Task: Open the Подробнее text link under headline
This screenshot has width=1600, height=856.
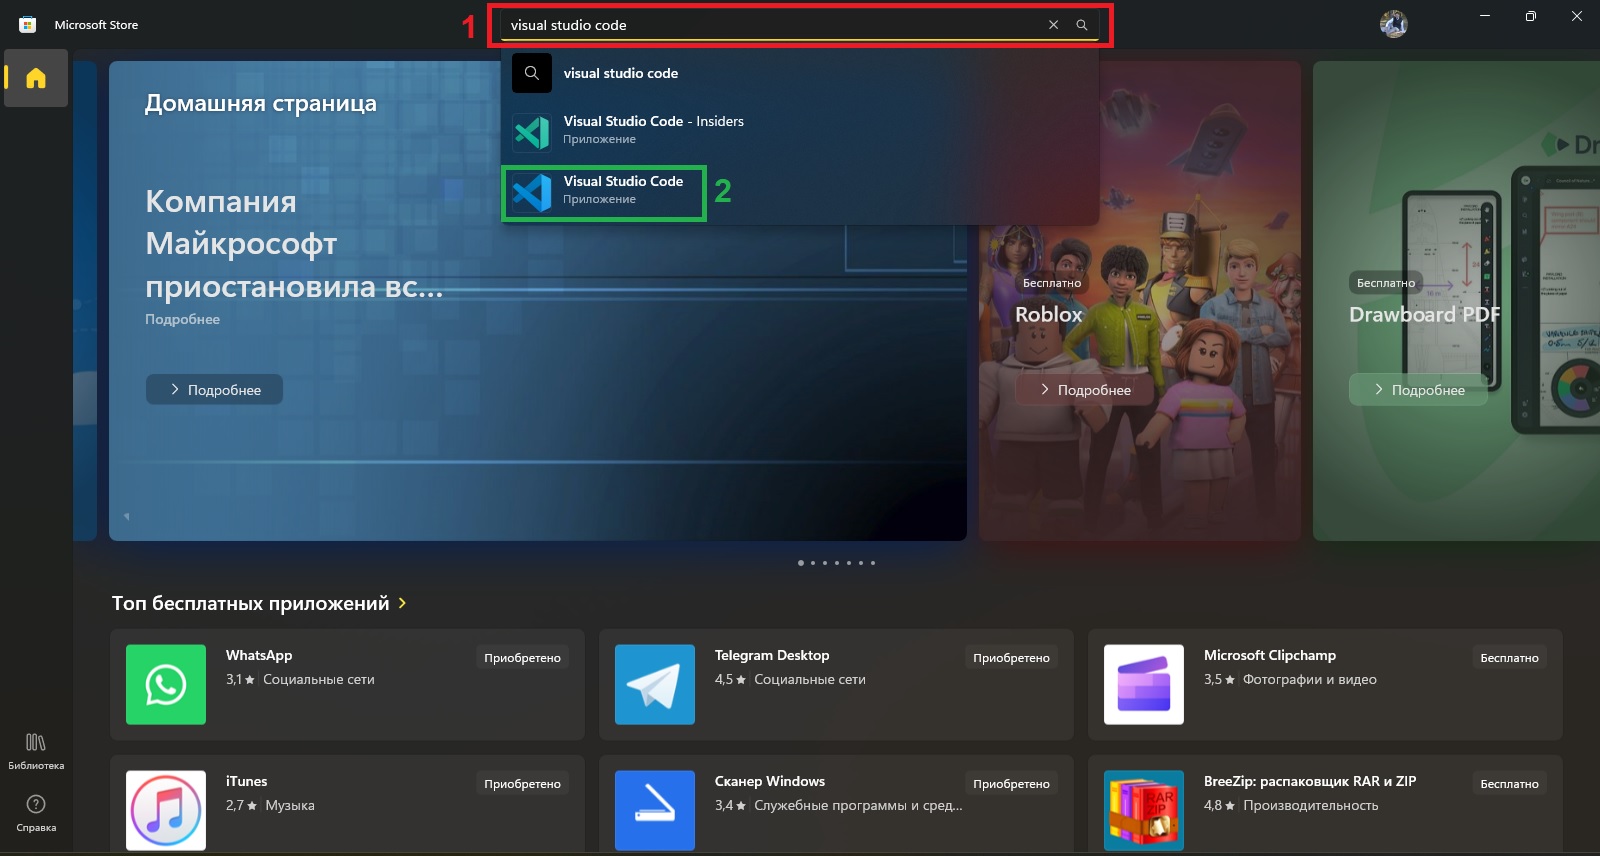Action: point(182,320)
